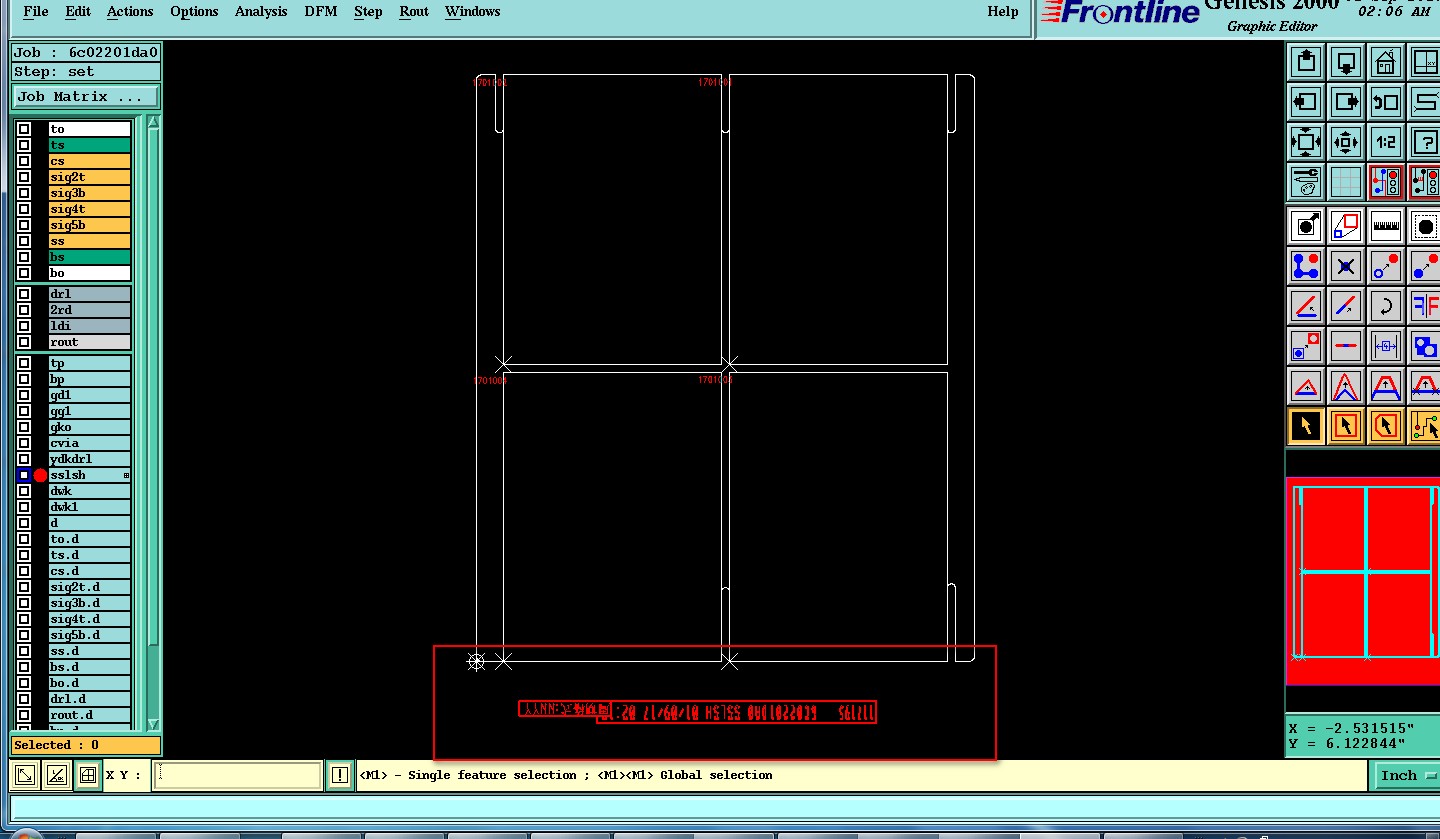Open the Windows menu
Viewport: 1440px width, 839px height.
pyautogui.click(x=472, y=12)
